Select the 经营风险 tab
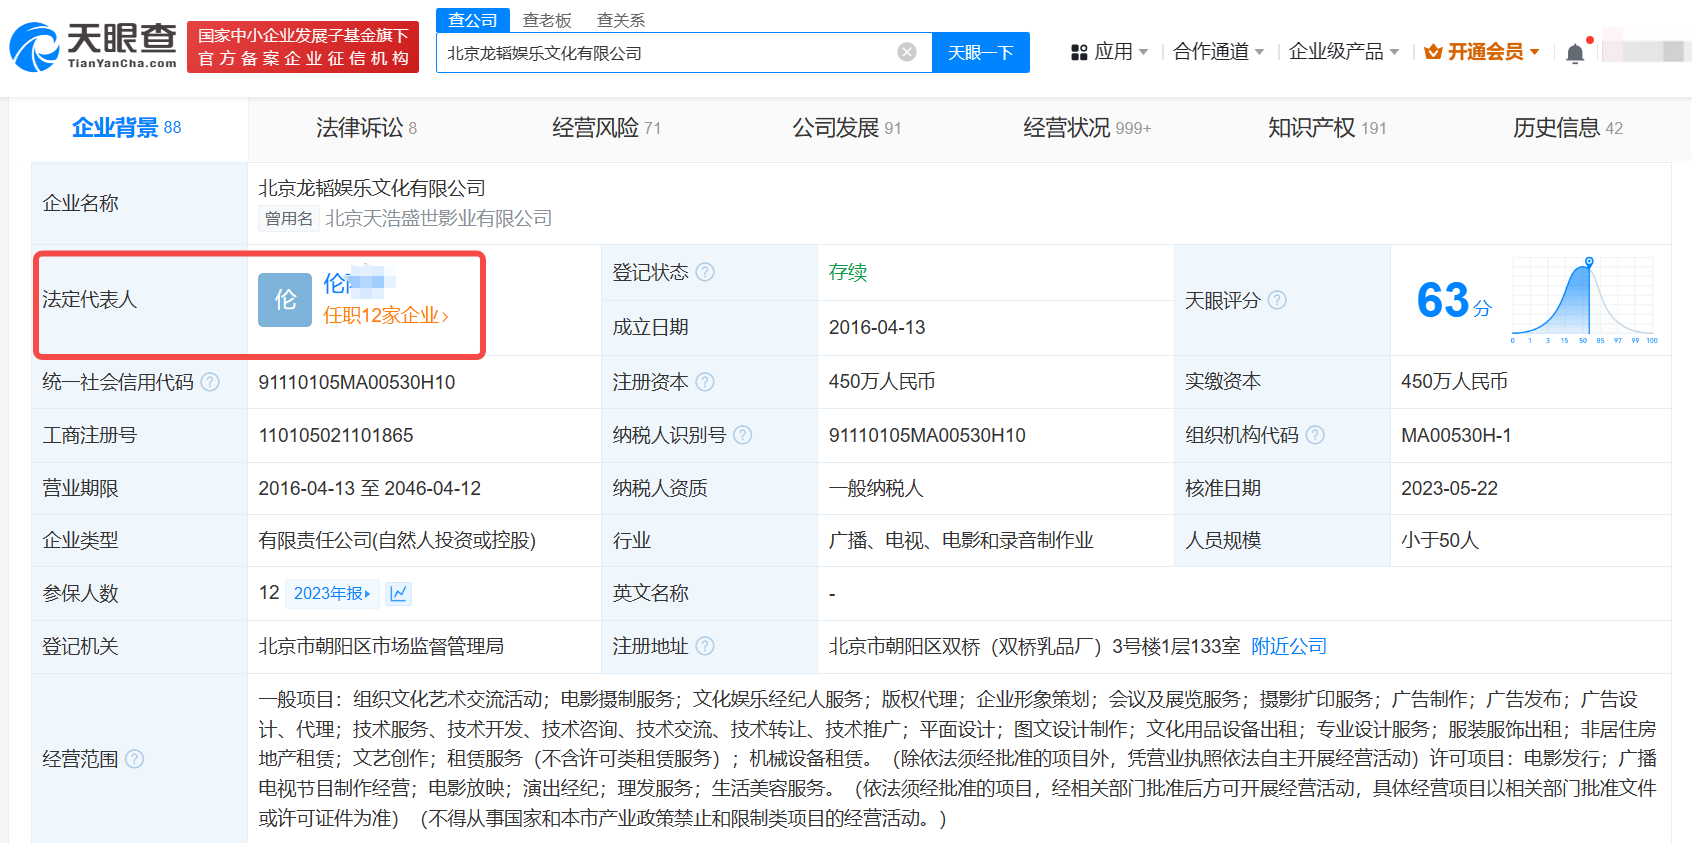 (607, 128)
